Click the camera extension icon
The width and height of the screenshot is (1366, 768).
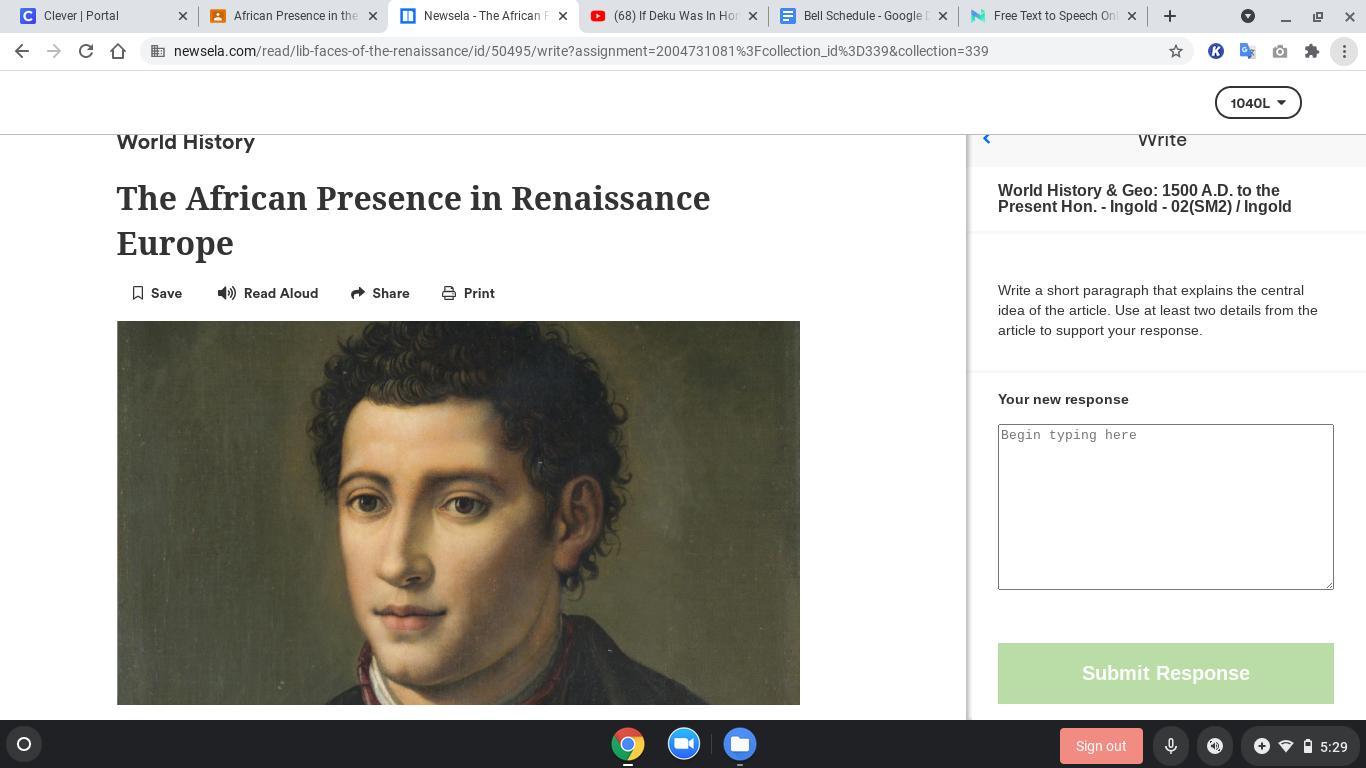1280,51
